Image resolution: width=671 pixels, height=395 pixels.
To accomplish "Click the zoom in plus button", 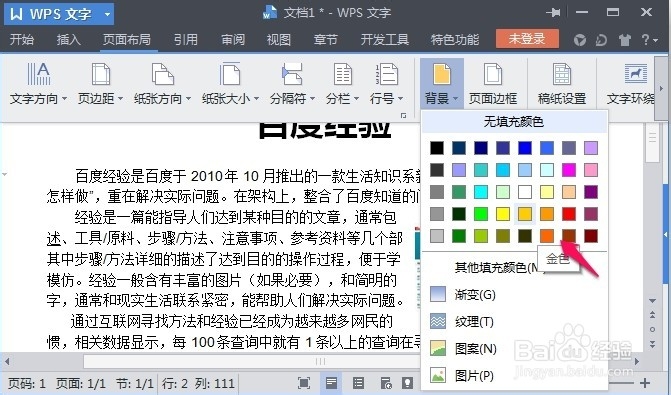I will pyautogui.click(x=644, y=383).
